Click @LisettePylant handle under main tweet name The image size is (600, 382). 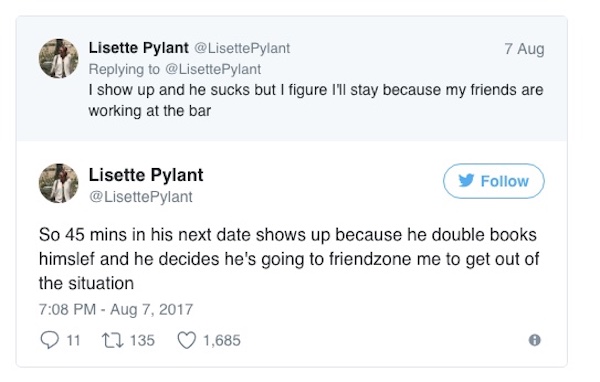click(140, 197)
